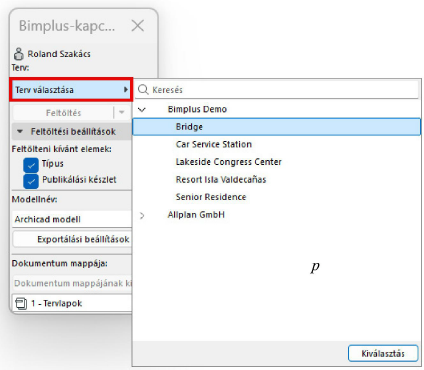
Task: Select Resort Isla Valdecañas project
Action: pyautogui.click(x=221, y=180)
